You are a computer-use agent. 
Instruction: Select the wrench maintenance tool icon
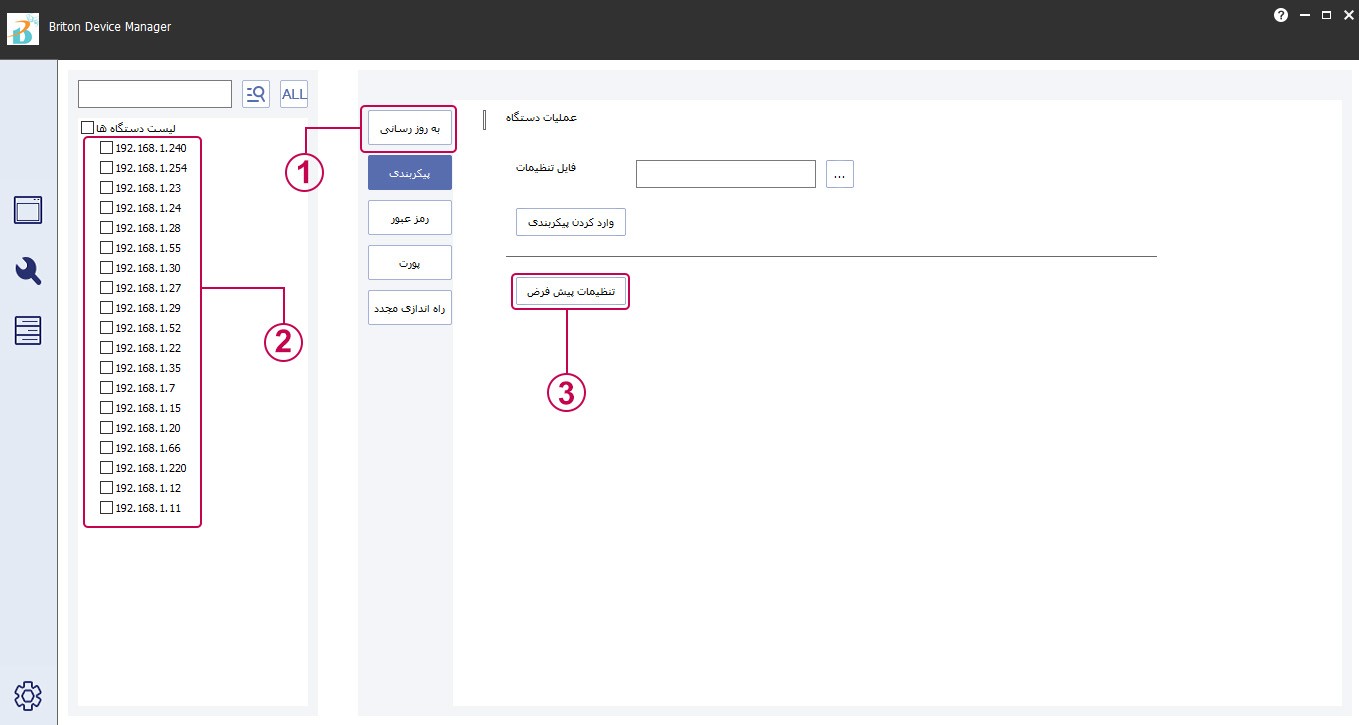28,271
